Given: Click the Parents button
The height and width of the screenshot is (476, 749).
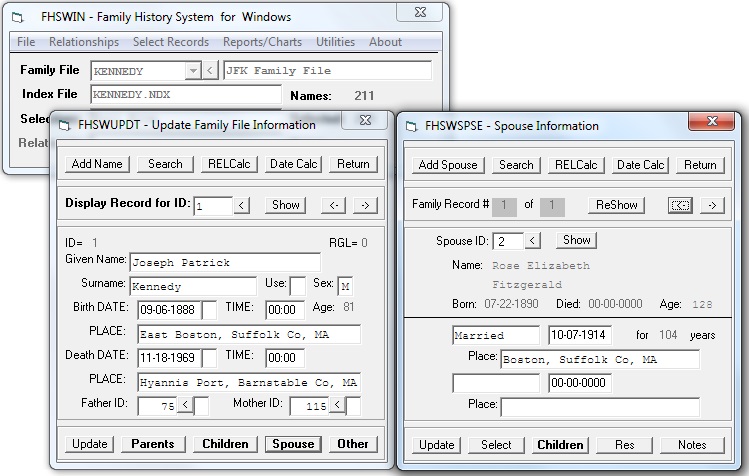Looking at the screenshot, I should click(153, 444).
